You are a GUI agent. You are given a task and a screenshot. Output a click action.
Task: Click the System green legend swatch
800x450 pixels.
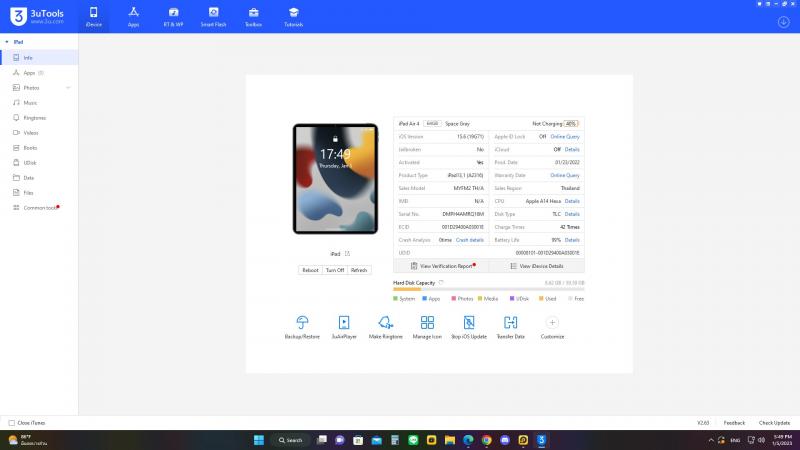395,298
